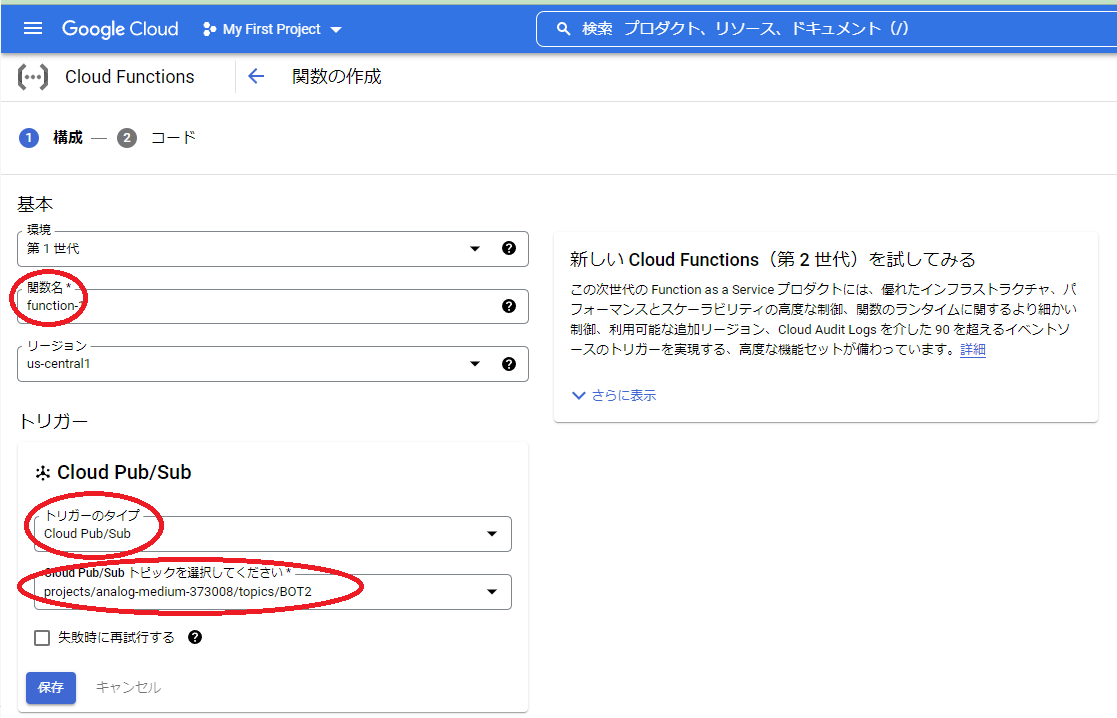
Task: Click the Google Cloud logo
Action: pos(120,28)
